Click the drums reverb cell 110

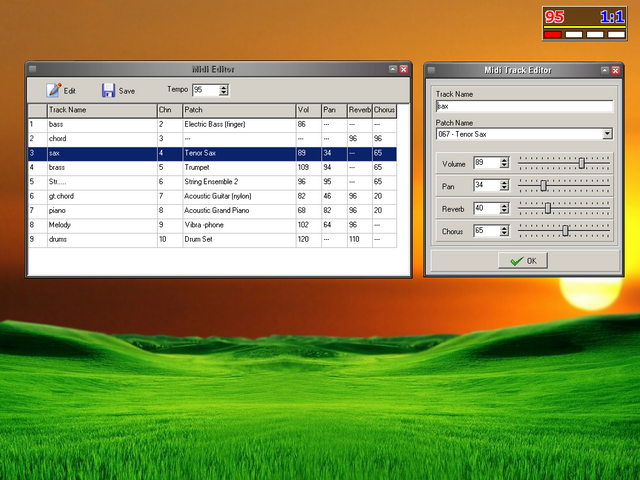360,240
